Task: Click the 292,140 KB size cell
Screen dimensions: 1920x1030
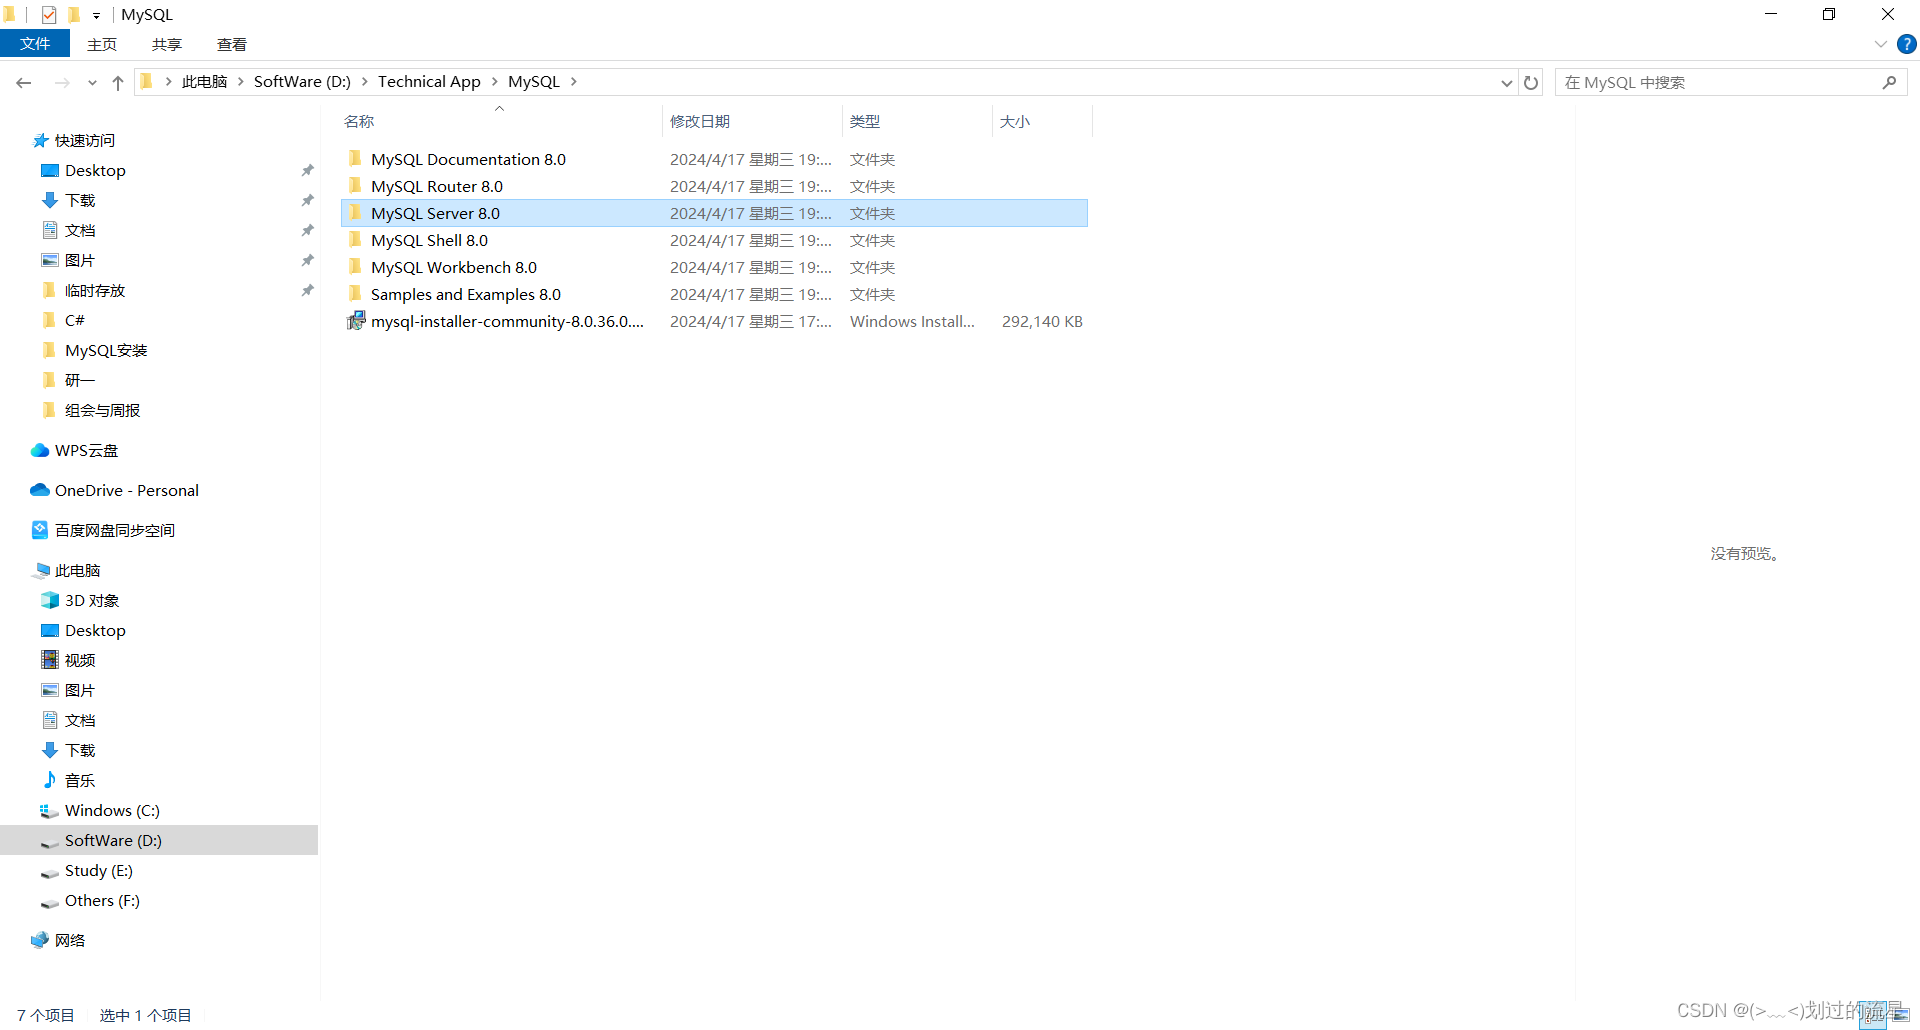Action: (x=1042, y=321)
